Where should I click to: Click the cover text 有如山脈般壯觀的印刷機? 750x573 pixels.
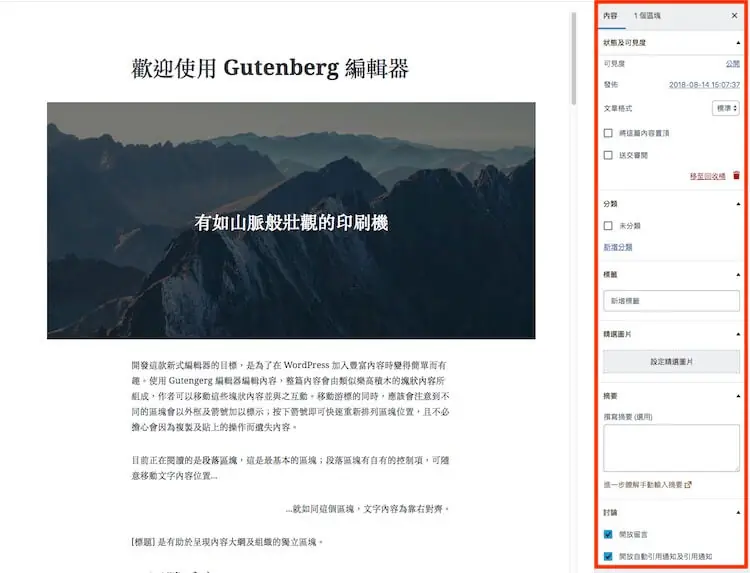[x=291, y=223]
